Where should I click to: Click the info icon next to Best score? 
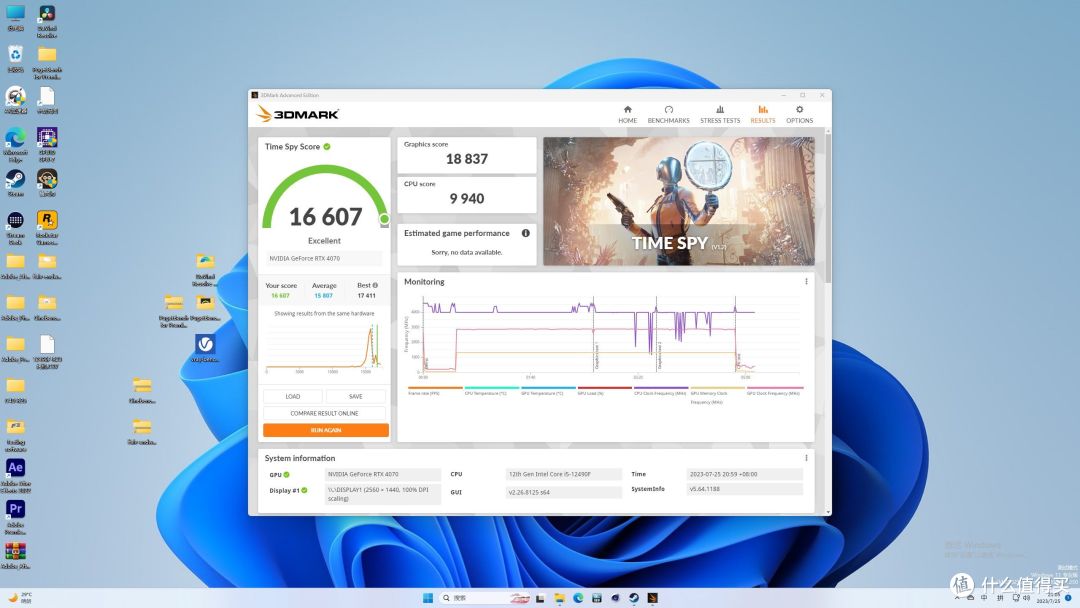pos(375,285)
